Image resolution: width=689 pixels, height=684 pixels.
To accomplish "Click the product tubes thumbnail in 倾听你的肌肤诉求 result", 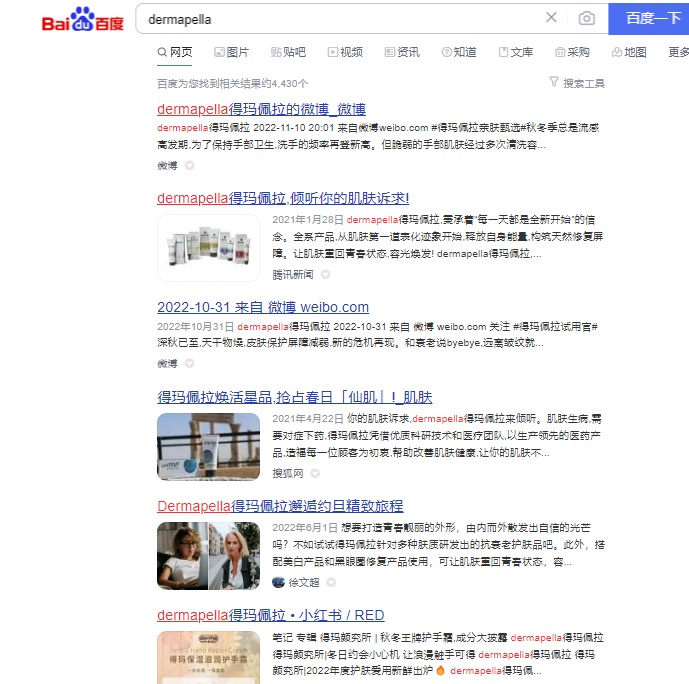I will pyautogui.click(x=208, y=248).
